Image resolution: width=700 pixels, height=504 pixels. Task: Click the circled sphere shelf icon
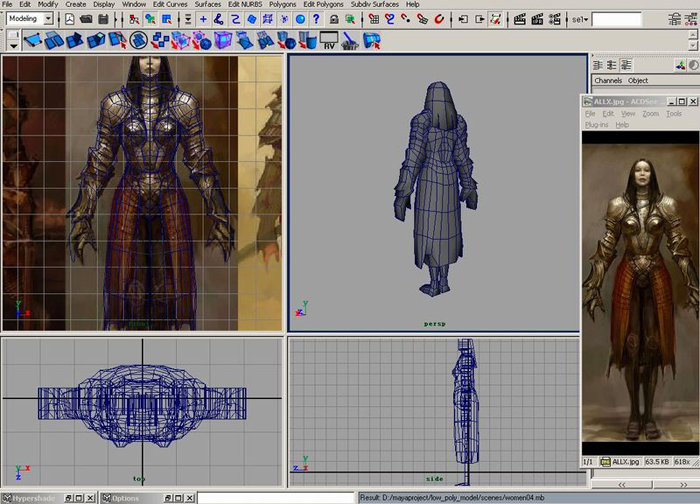139,40
